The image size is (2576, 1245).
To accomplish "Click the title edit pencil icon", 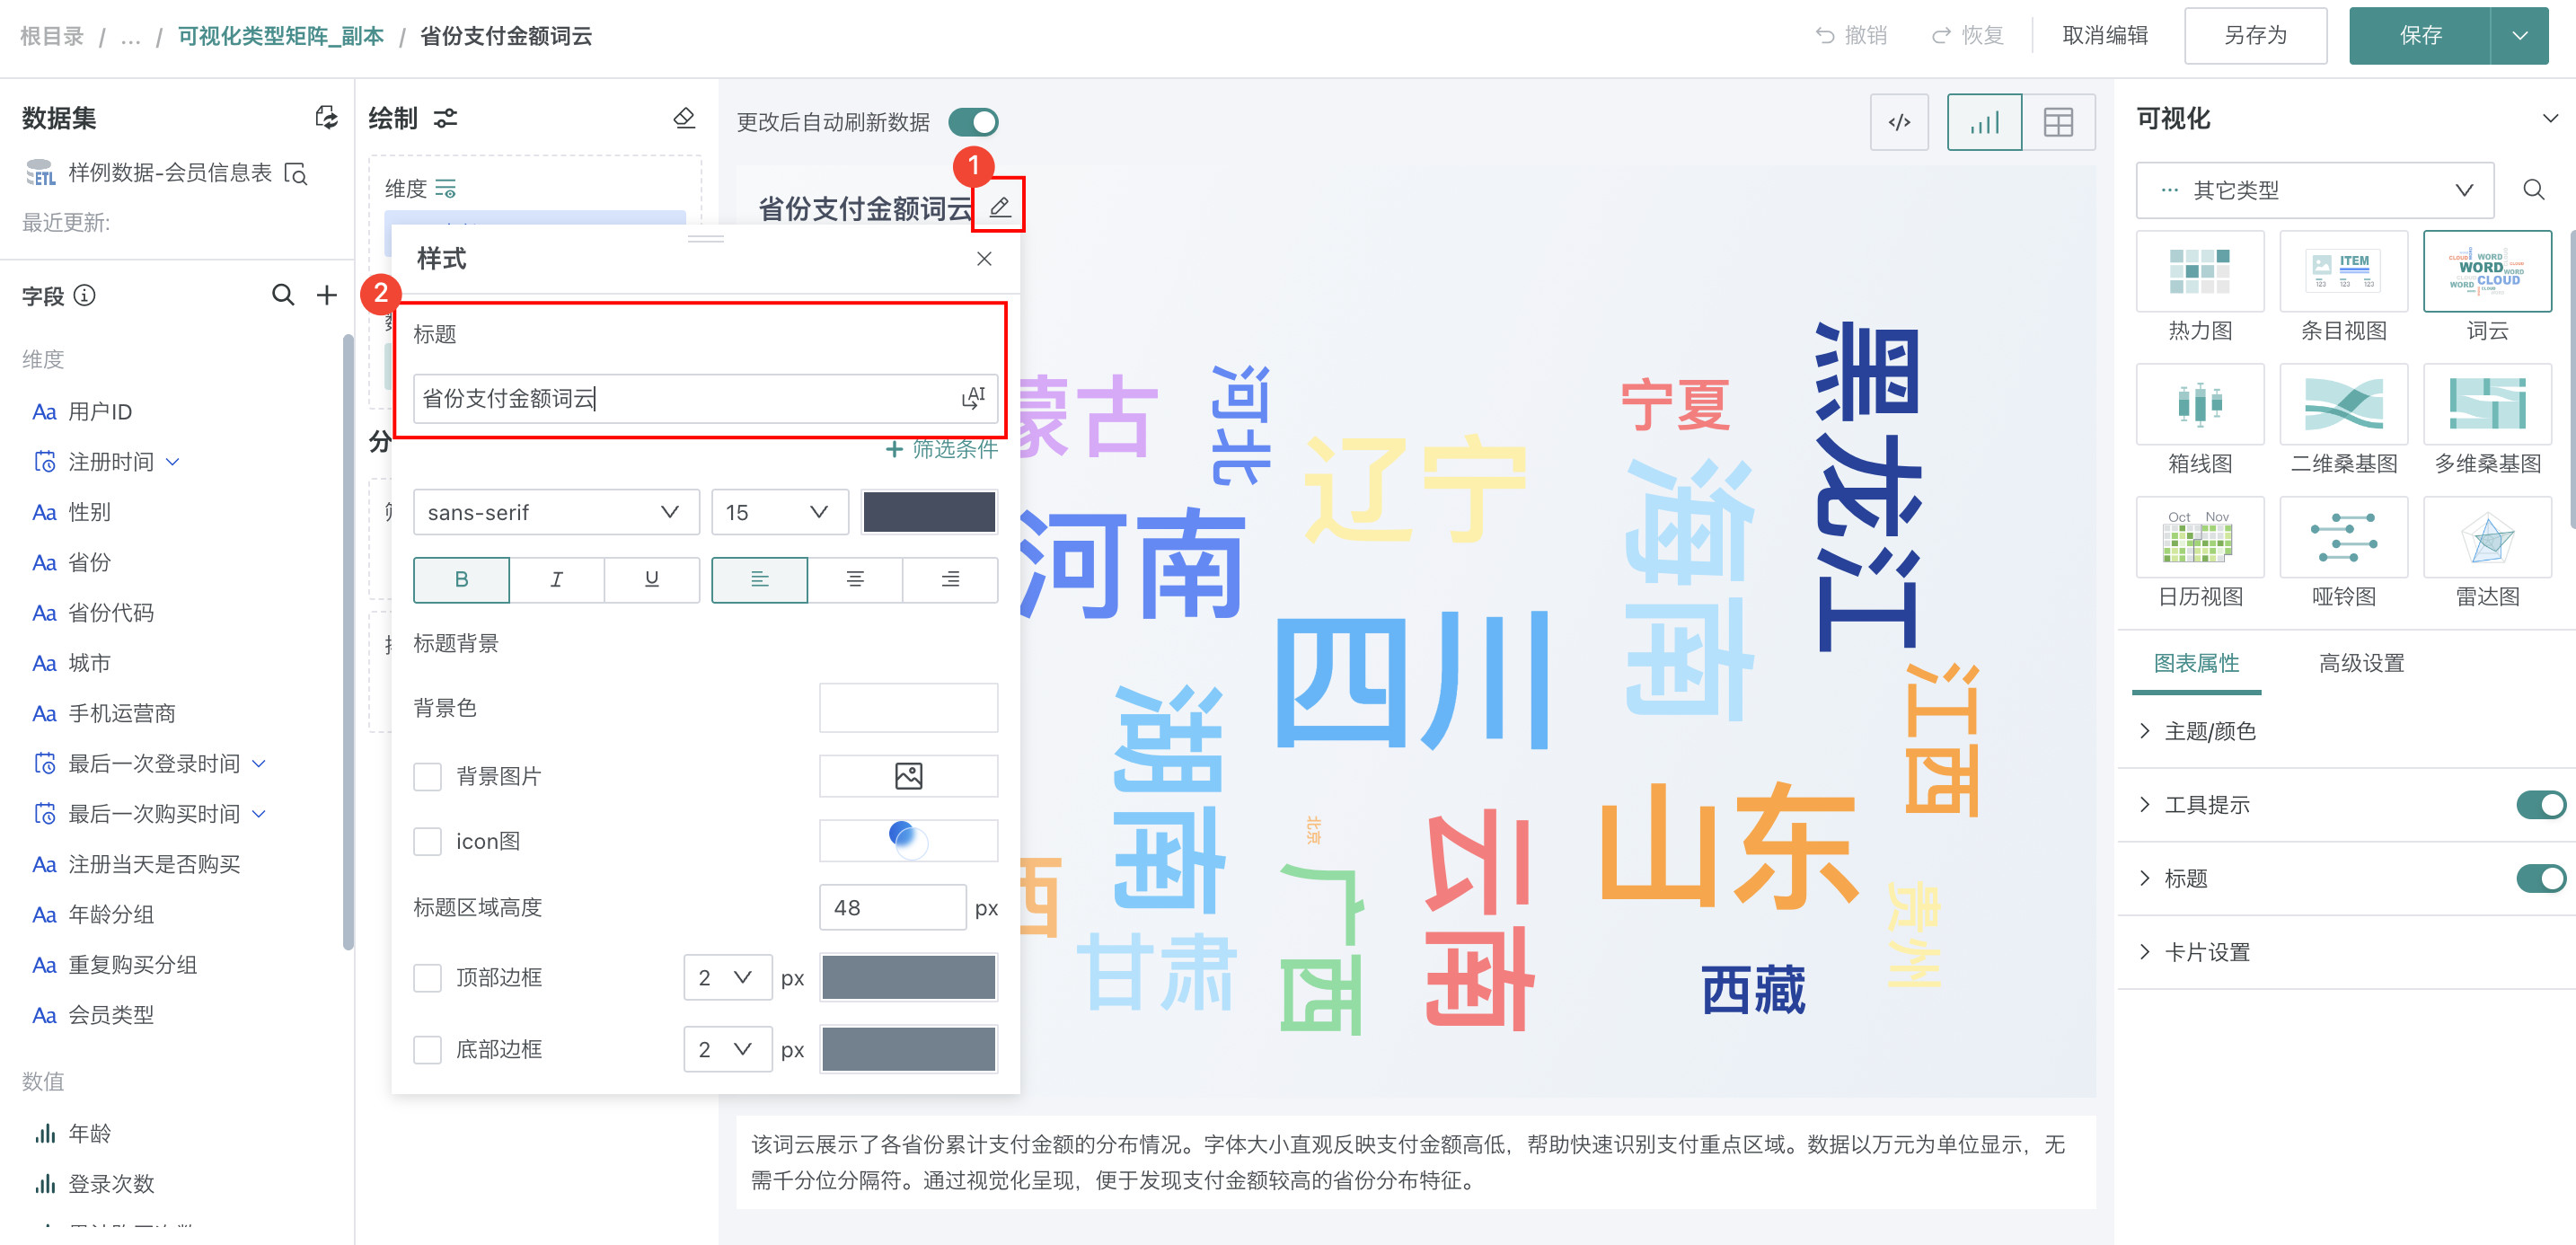I will (x=999, y=207).
